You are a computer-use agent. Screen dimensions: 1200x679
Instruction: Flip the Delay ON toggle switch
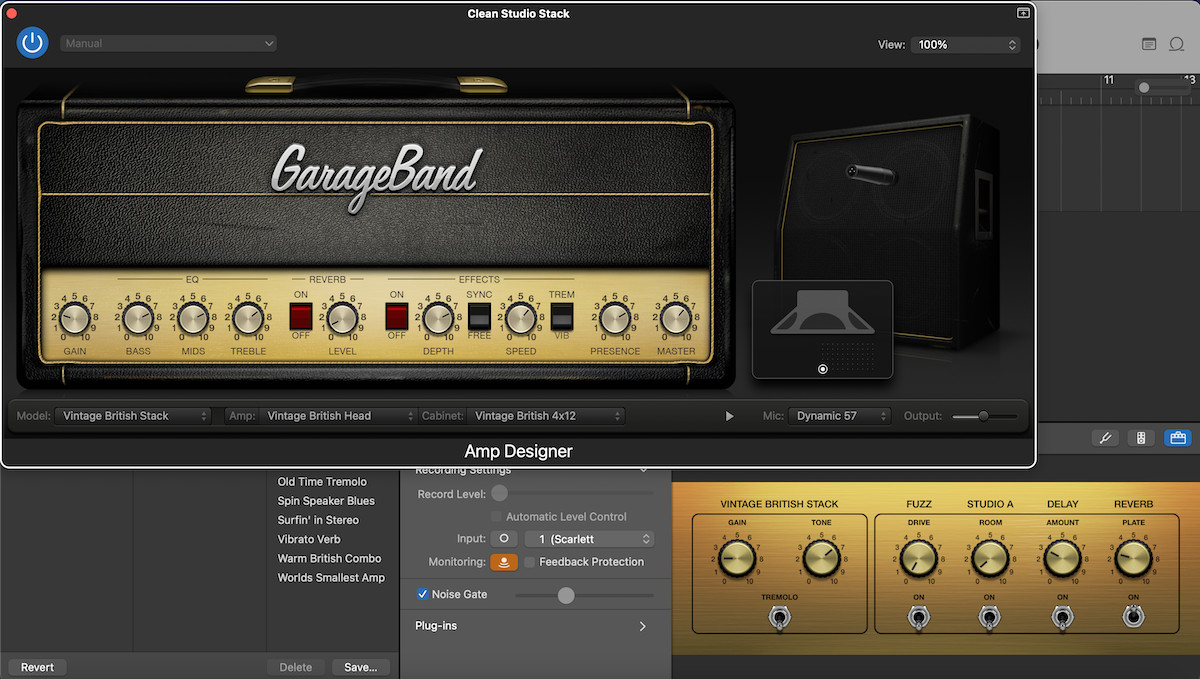click(x=1062, y=618)
